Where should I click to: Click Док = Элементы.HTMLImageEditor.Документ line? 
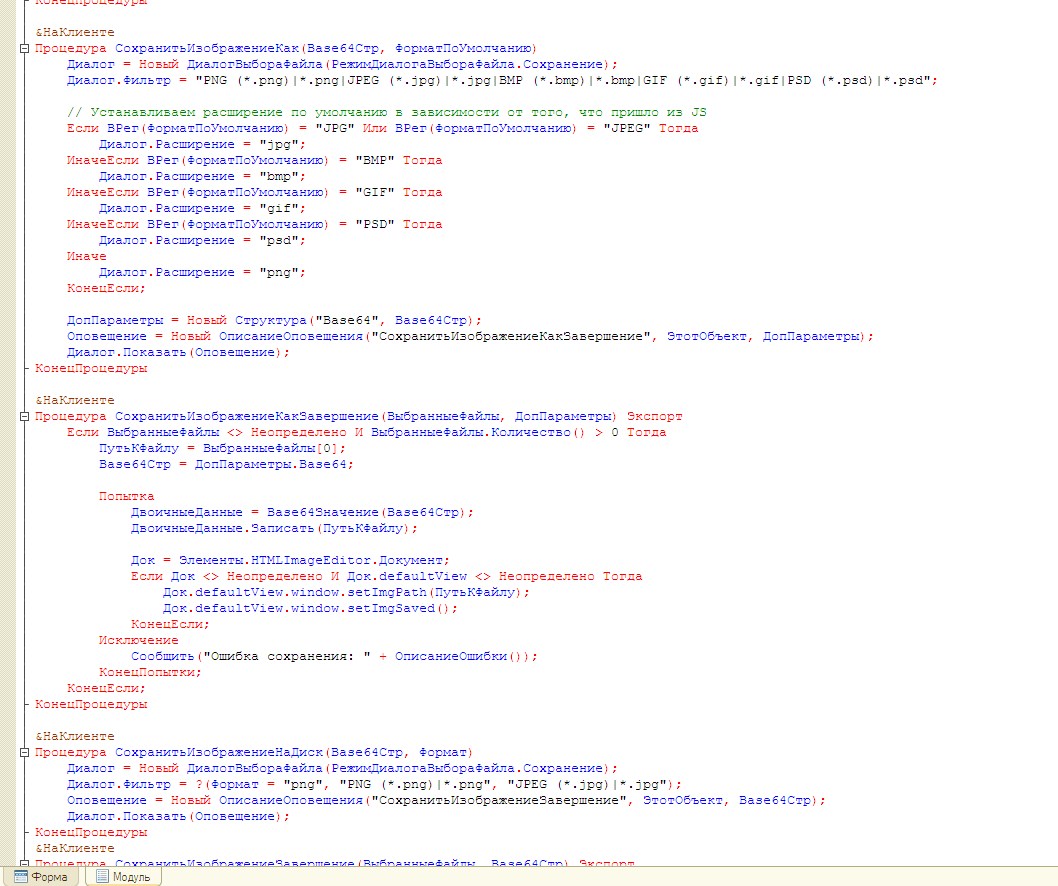290,561
